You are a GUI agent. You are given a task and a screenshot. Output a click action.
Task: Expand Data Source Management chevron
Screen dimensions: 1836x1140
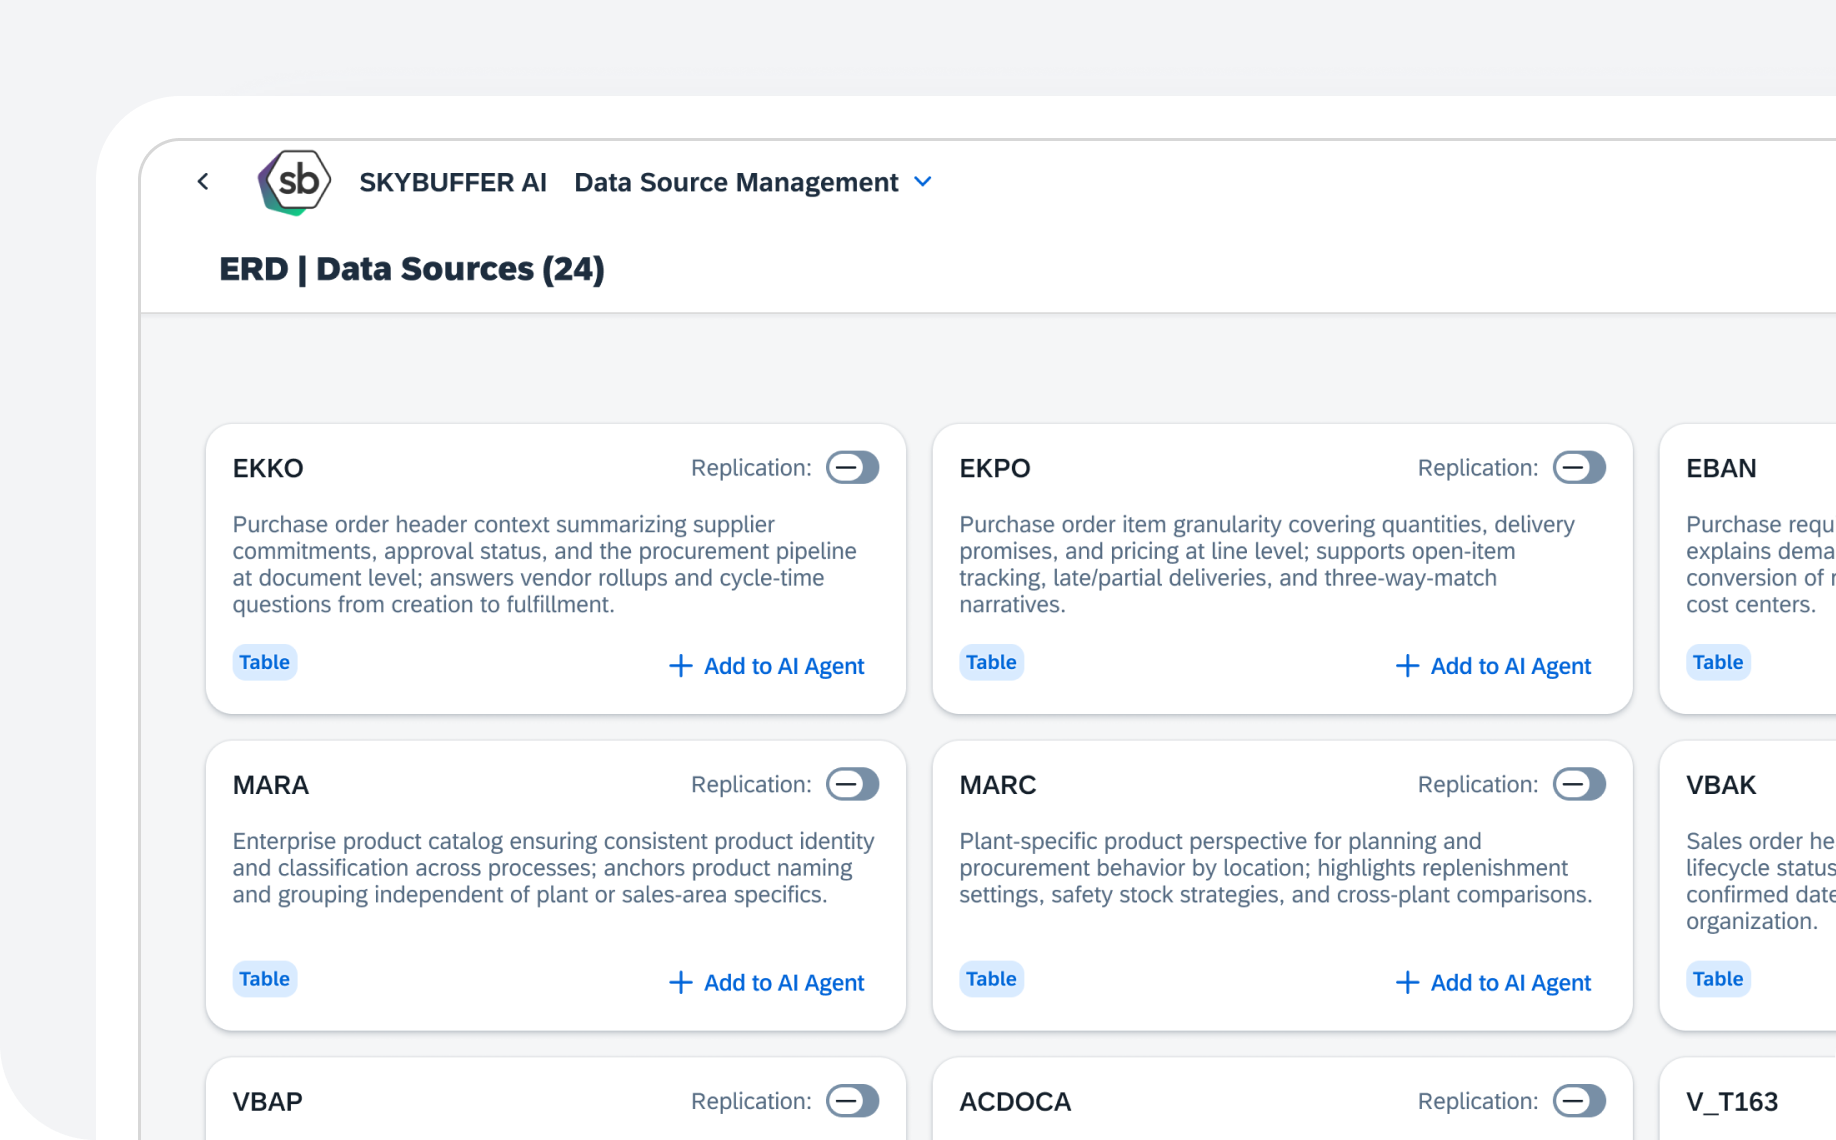[x=923, y=182]
